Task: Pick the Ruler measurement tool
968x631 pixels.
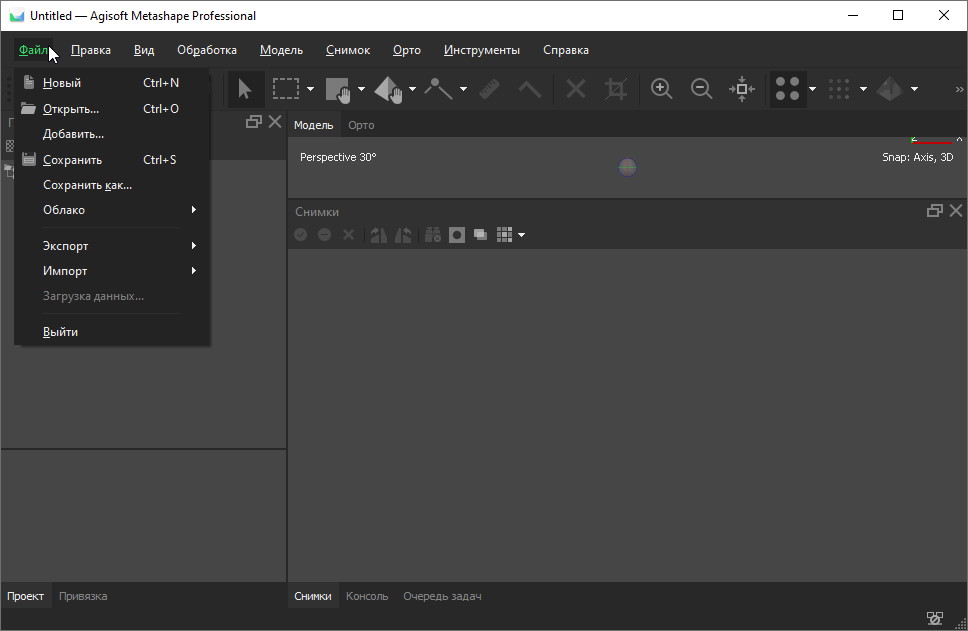Action: pos(489,90)
